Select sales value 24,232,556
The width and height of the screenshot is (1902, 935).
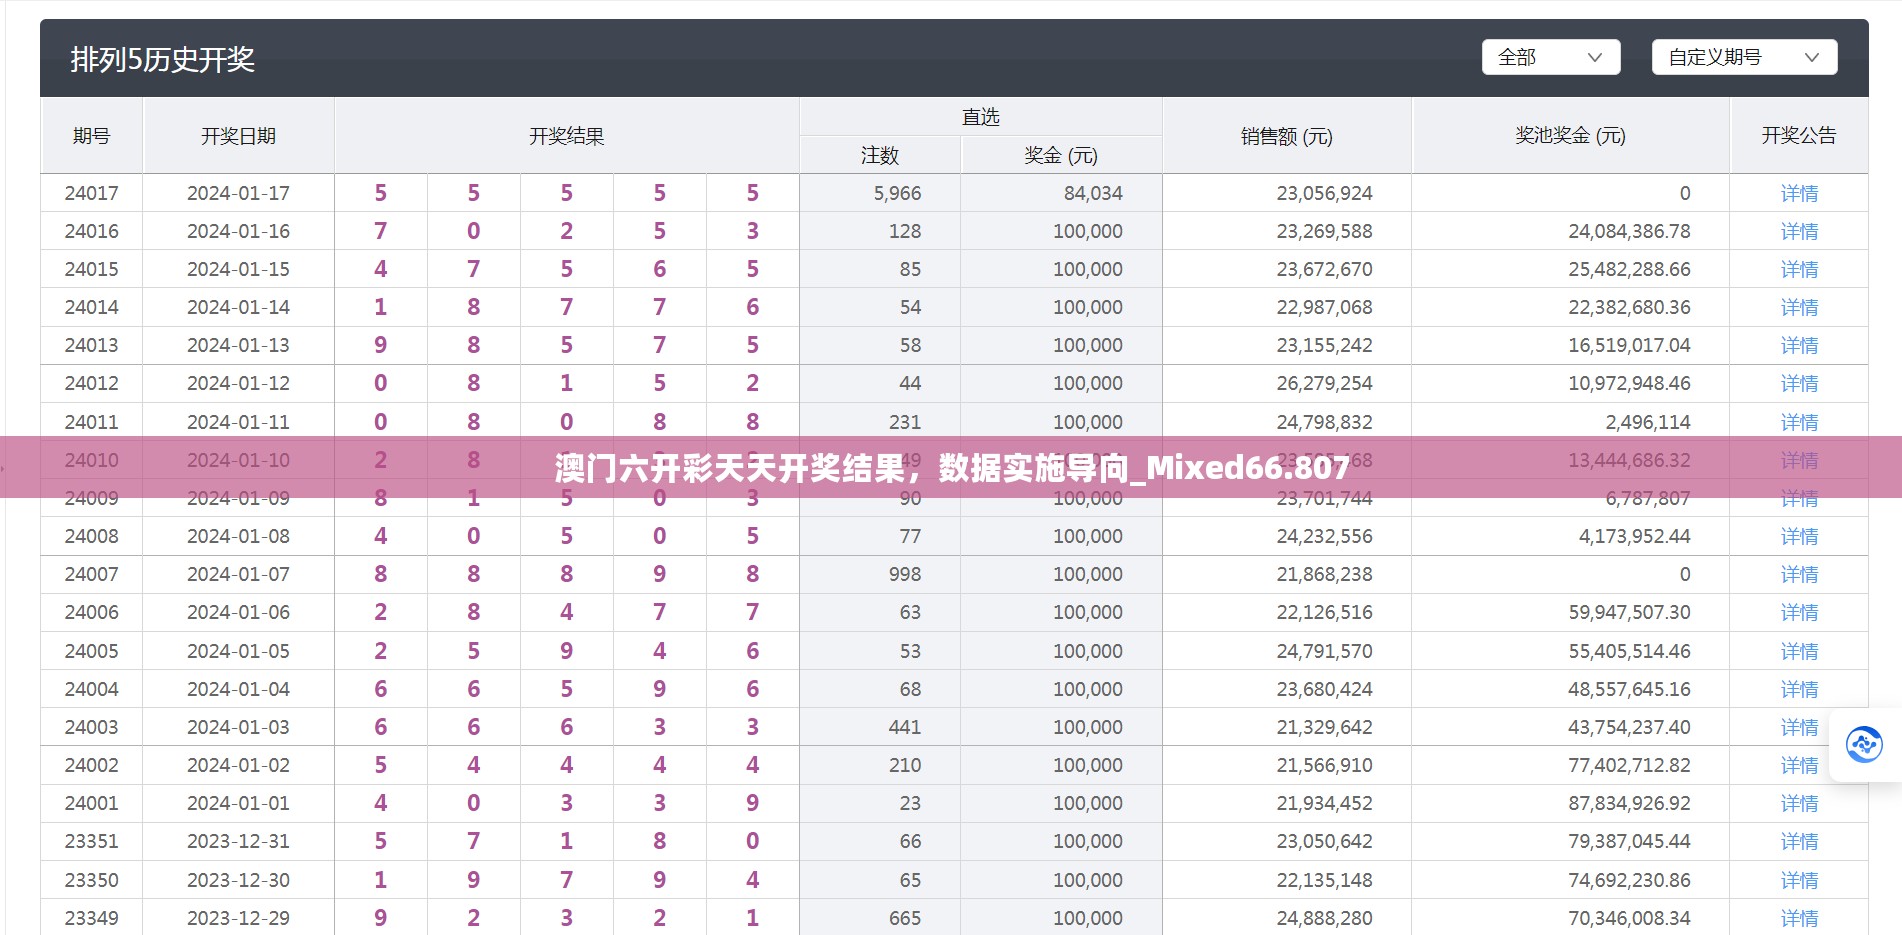tap(1324, 536)
